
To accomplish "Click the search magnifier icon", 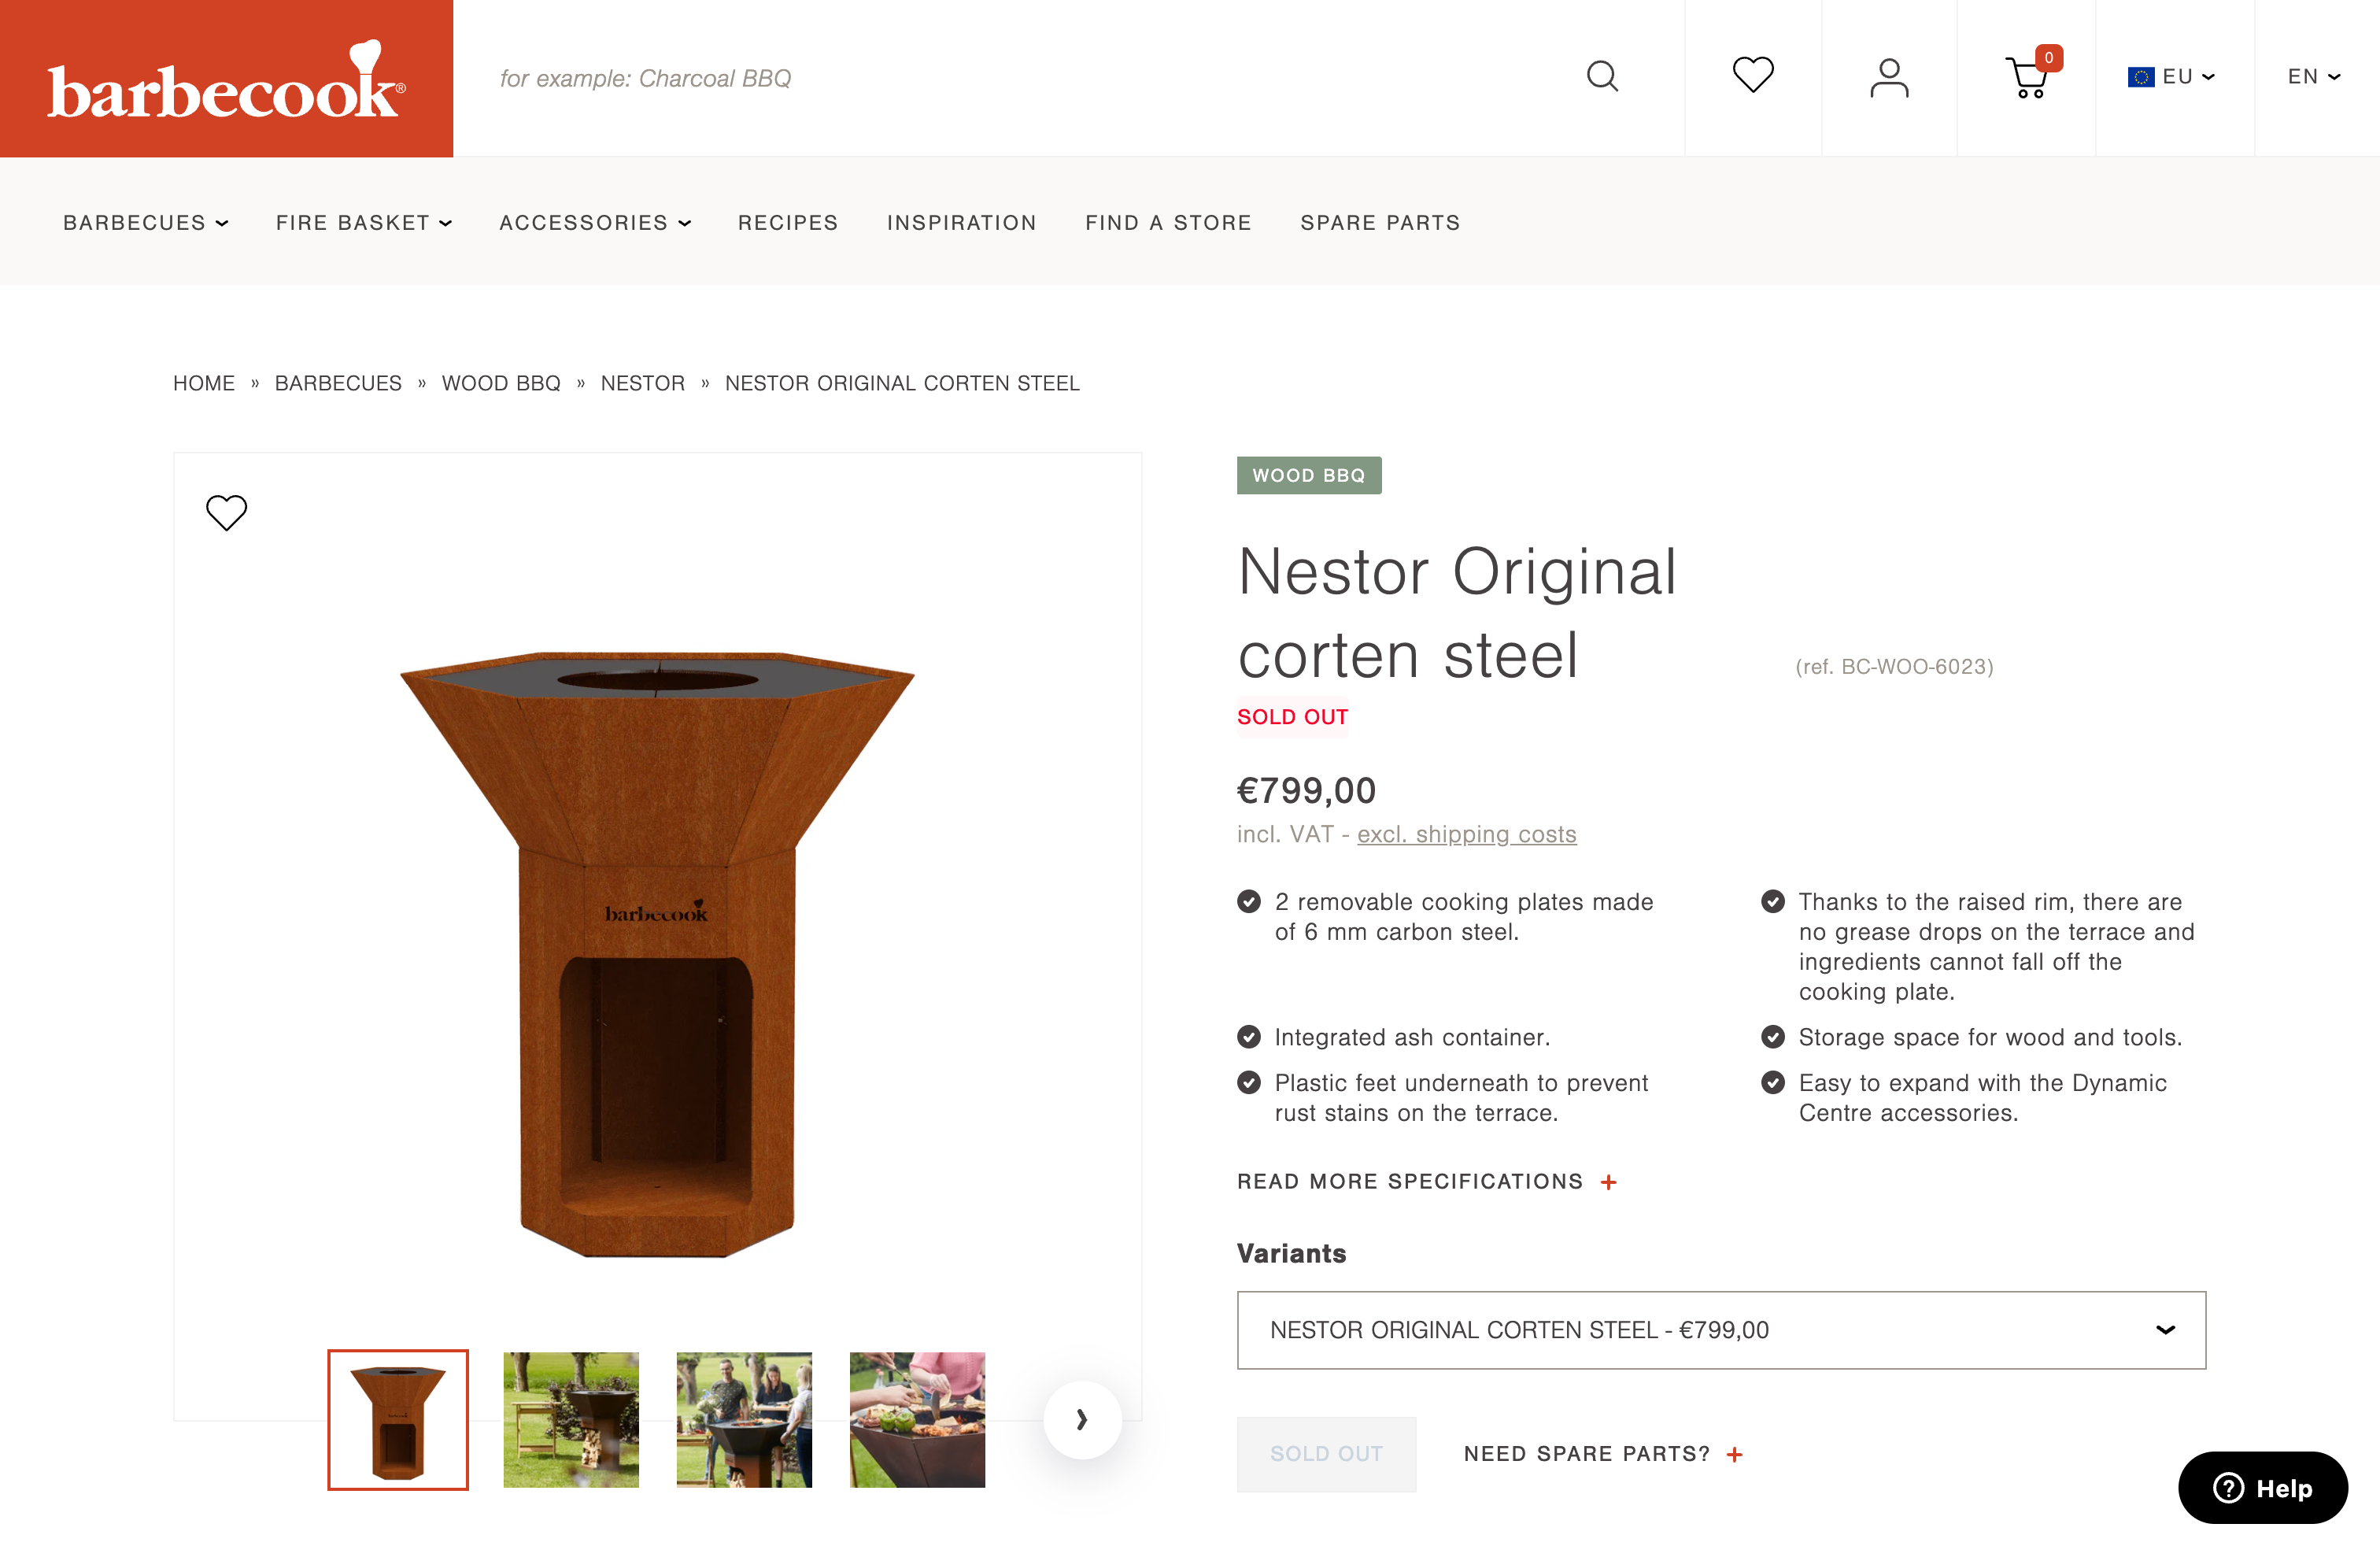I will [1602, 76].
